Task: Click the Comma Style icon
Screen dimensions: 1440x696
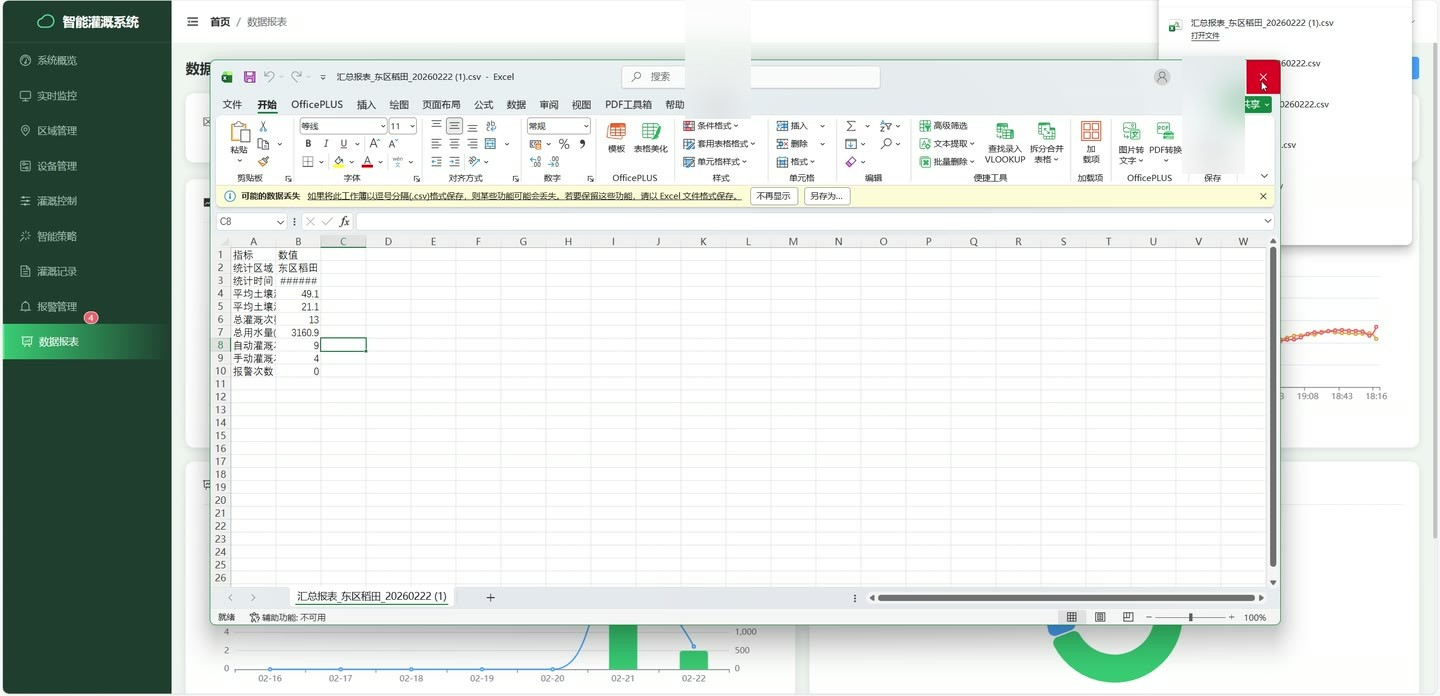Action: 583,144
